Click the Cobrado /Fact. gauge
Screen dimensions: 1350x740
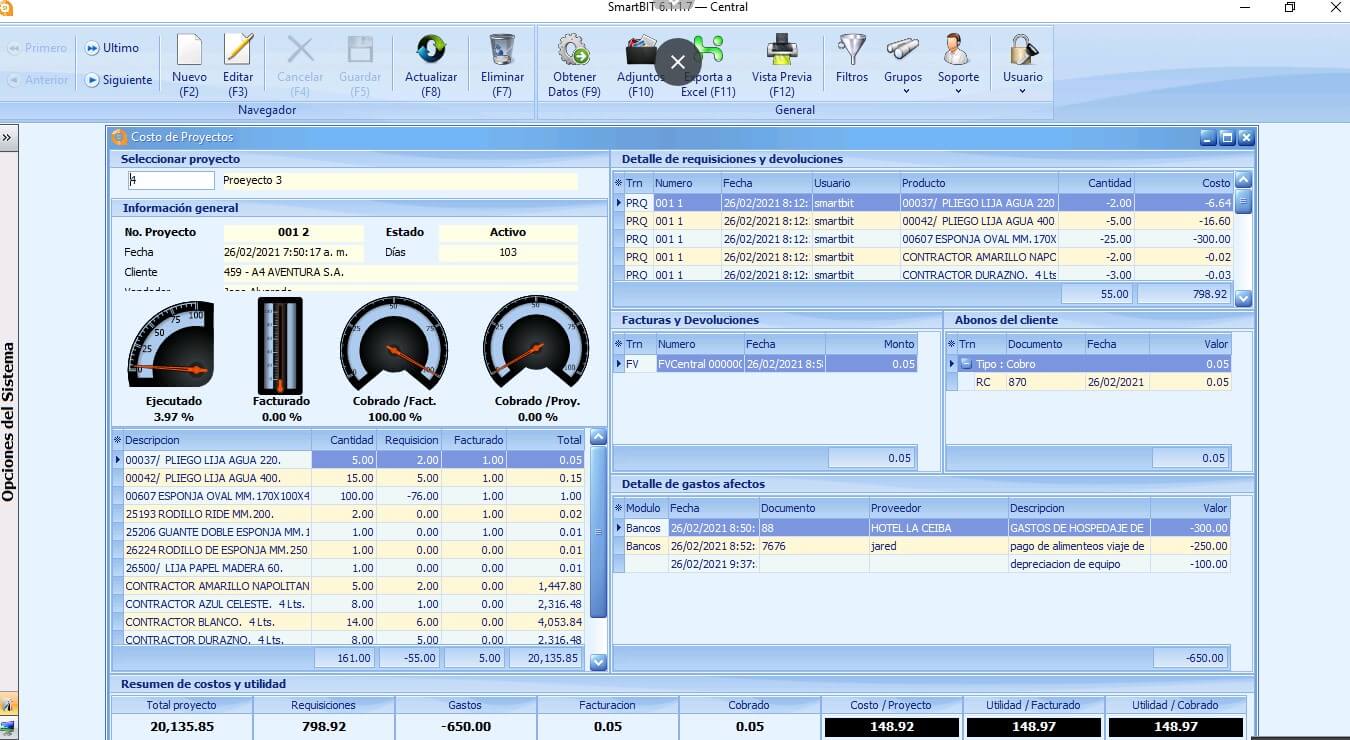394,344
